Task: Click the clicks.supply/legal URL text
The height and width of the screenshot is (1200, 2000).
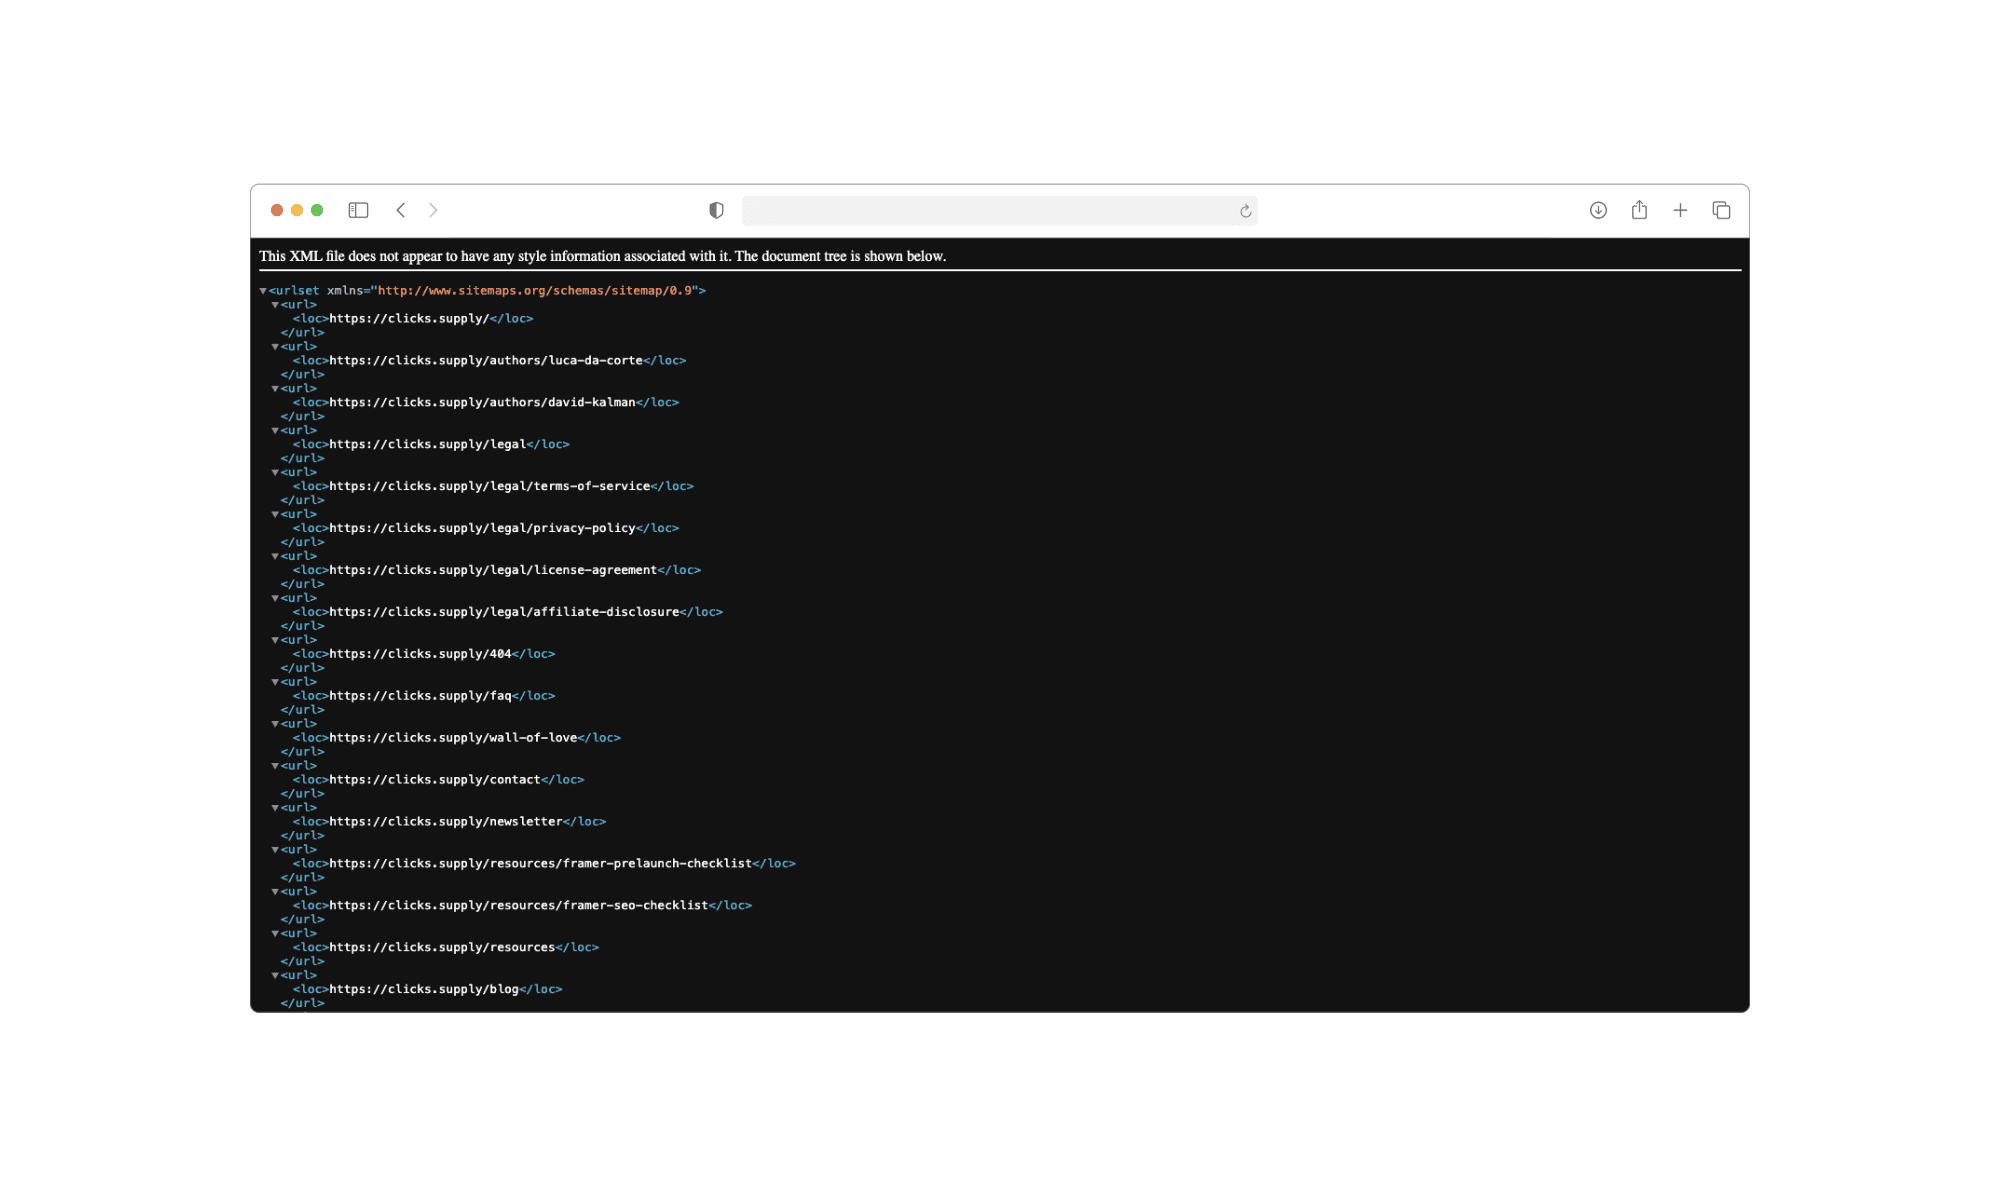Action: coord(427,445)
